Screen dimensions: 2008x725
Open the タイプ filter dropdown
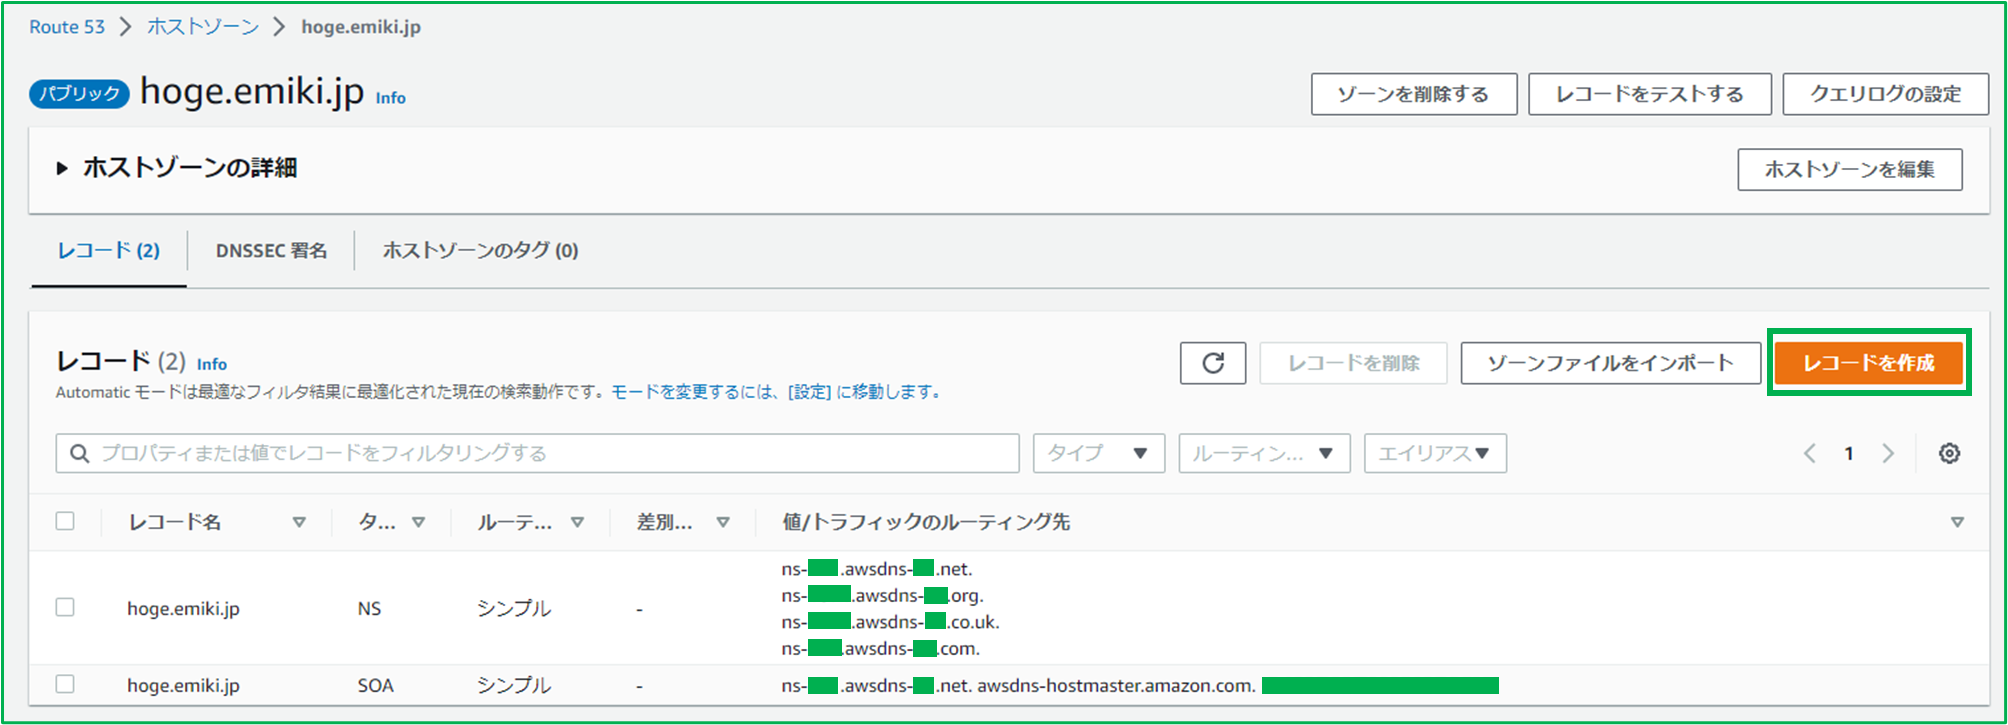pos(1099,453)
